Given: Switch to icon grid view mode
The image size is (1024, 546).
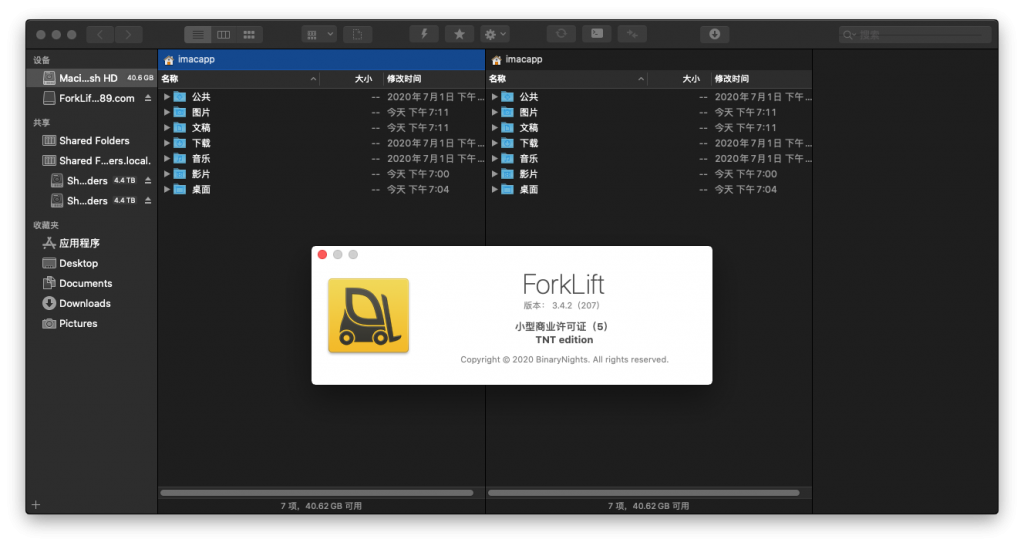Looking at the screenshot, I should click(249, 35).
